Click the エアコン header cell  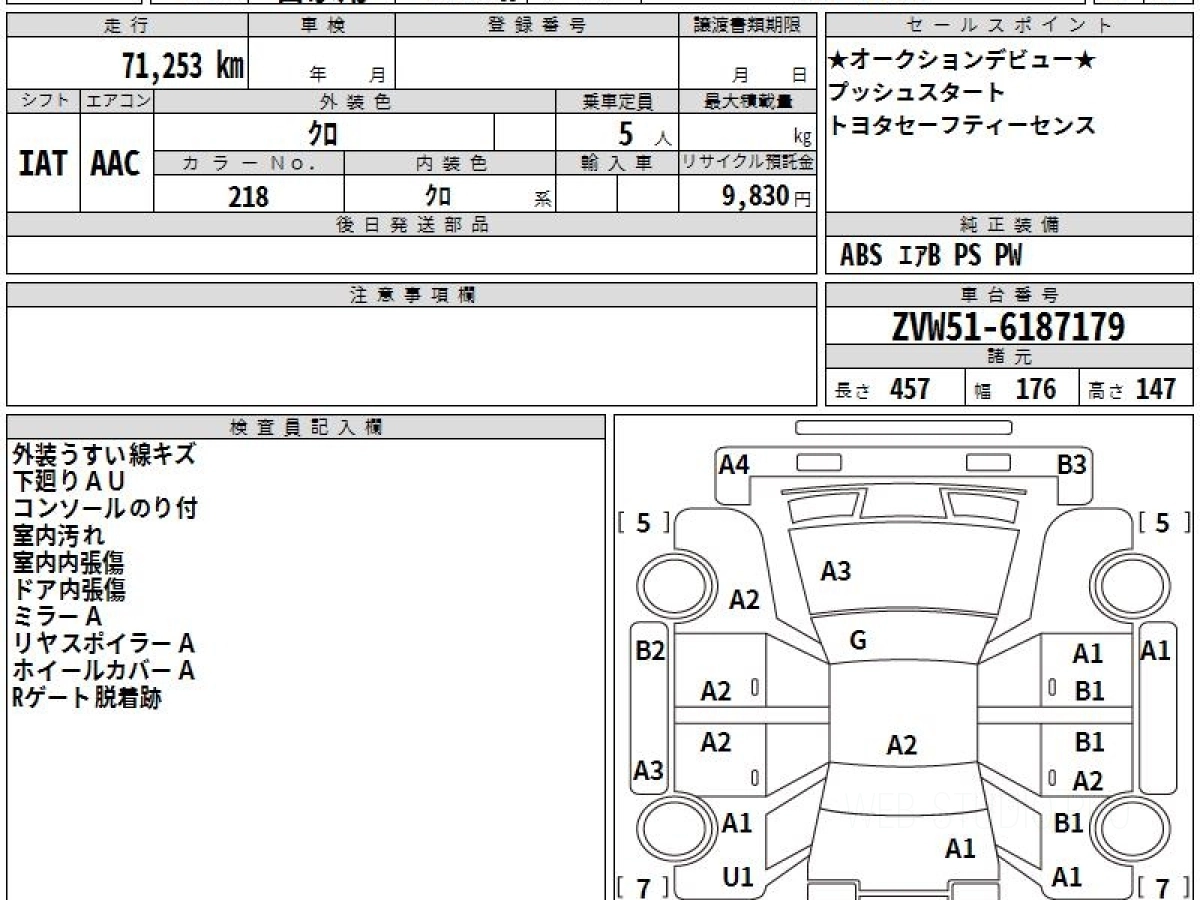click(x=117, y=101)
